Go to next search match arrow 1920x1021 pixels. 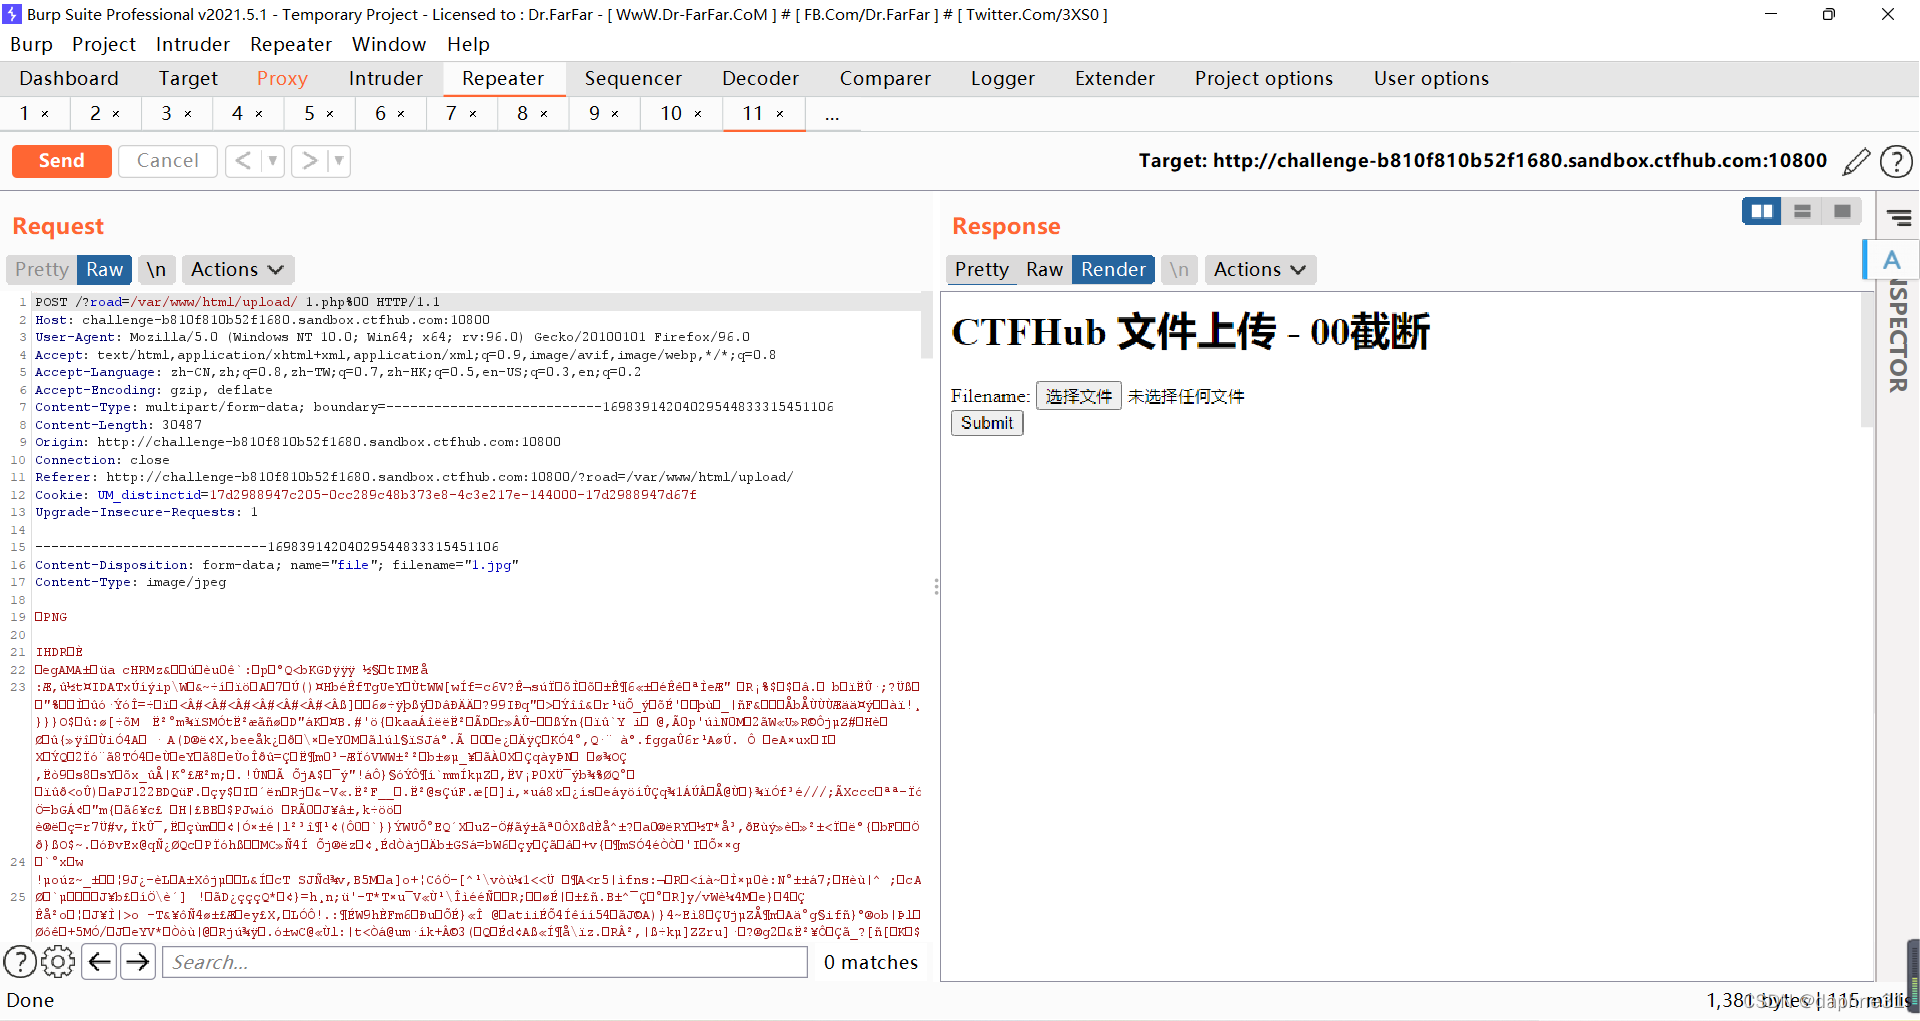tap(138, 962)
